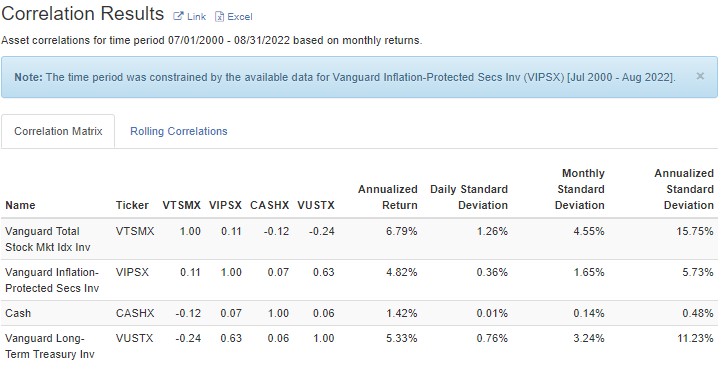Select the Vanguard Inflation-Protected Secs Inv name
The width and height of the screenshot is (721, 371).
[x=52, y=280]
